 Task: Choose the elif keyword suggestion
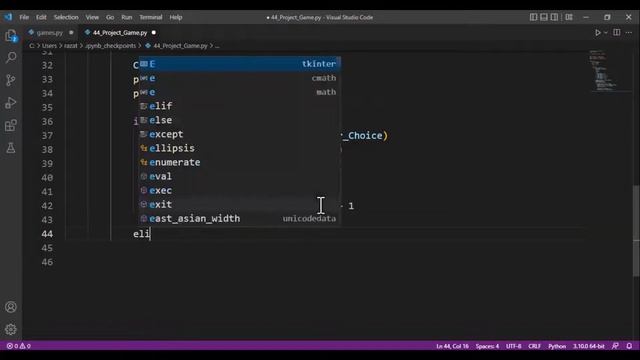point(239,106)
